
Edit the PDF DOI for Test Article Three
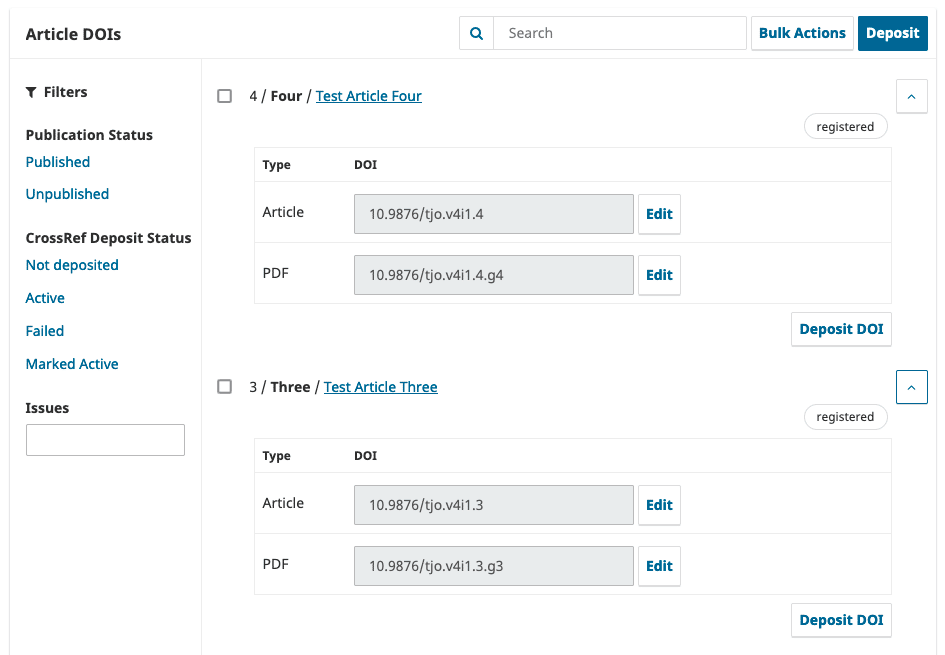(659, 565)
